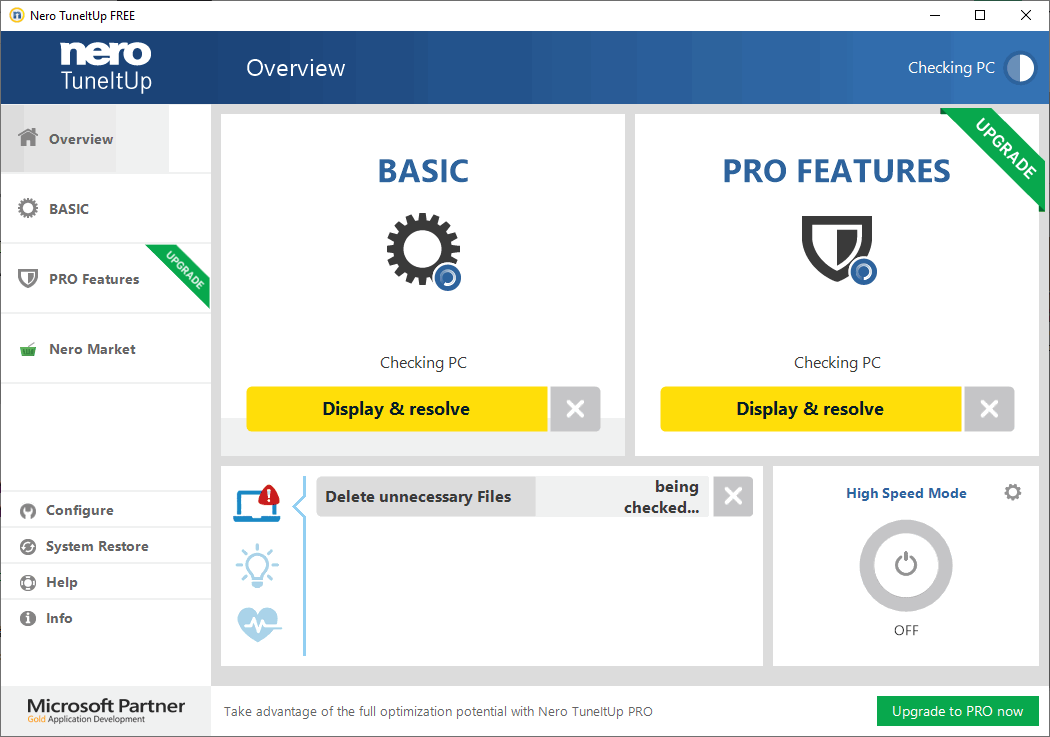Click 'Checking PC' text under BASIC card
Image resolution: width=1050 pixels, height=737 pixels.
click(423, 362)
